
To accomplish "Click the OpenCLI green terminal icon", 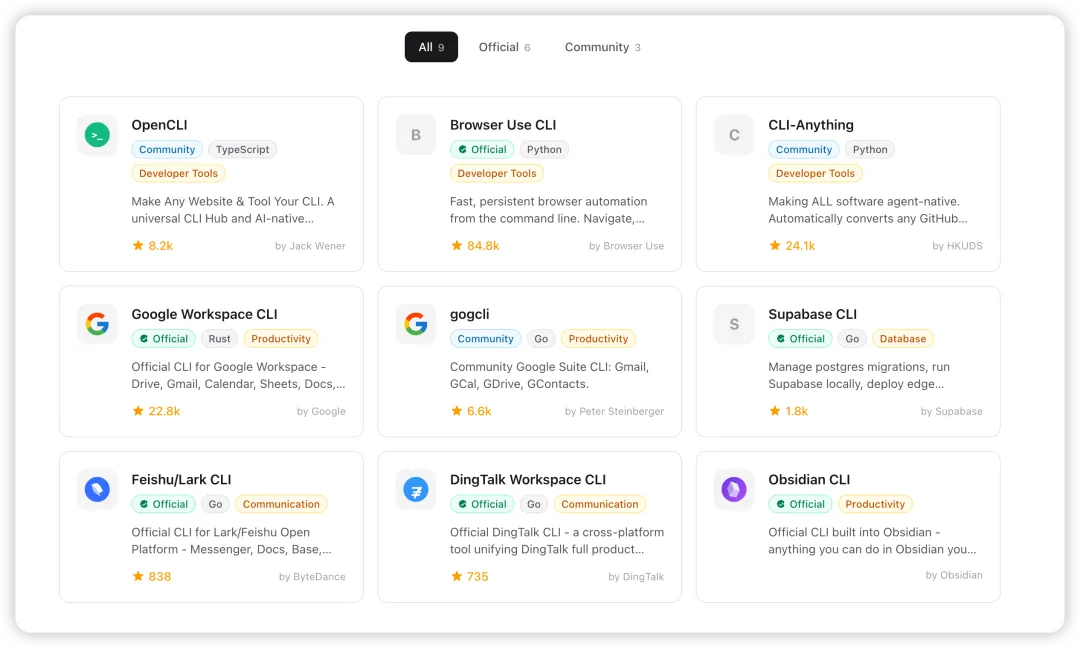I will pos(97,135).
